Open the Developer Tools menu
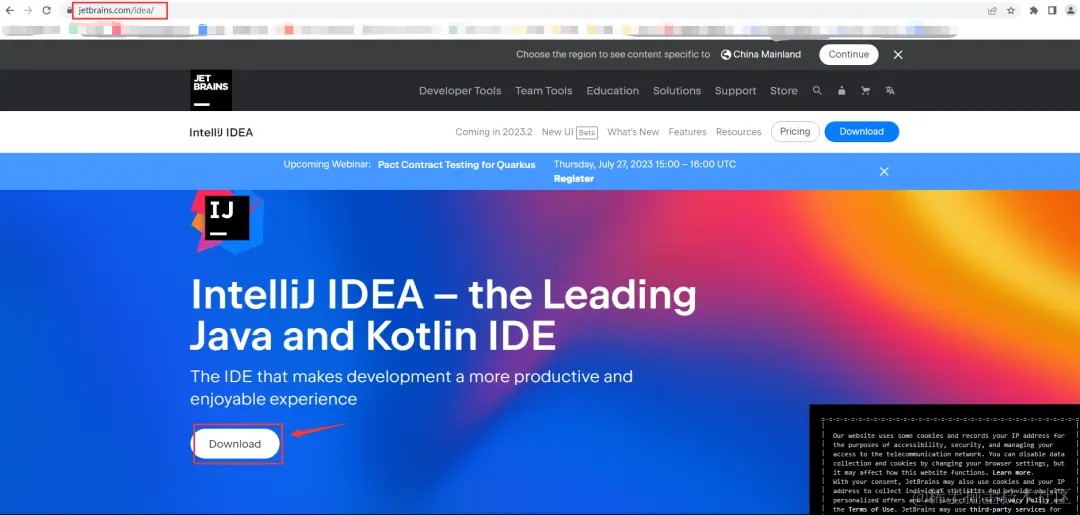This screenshot has width=1080, height=515. coord(460,91)
